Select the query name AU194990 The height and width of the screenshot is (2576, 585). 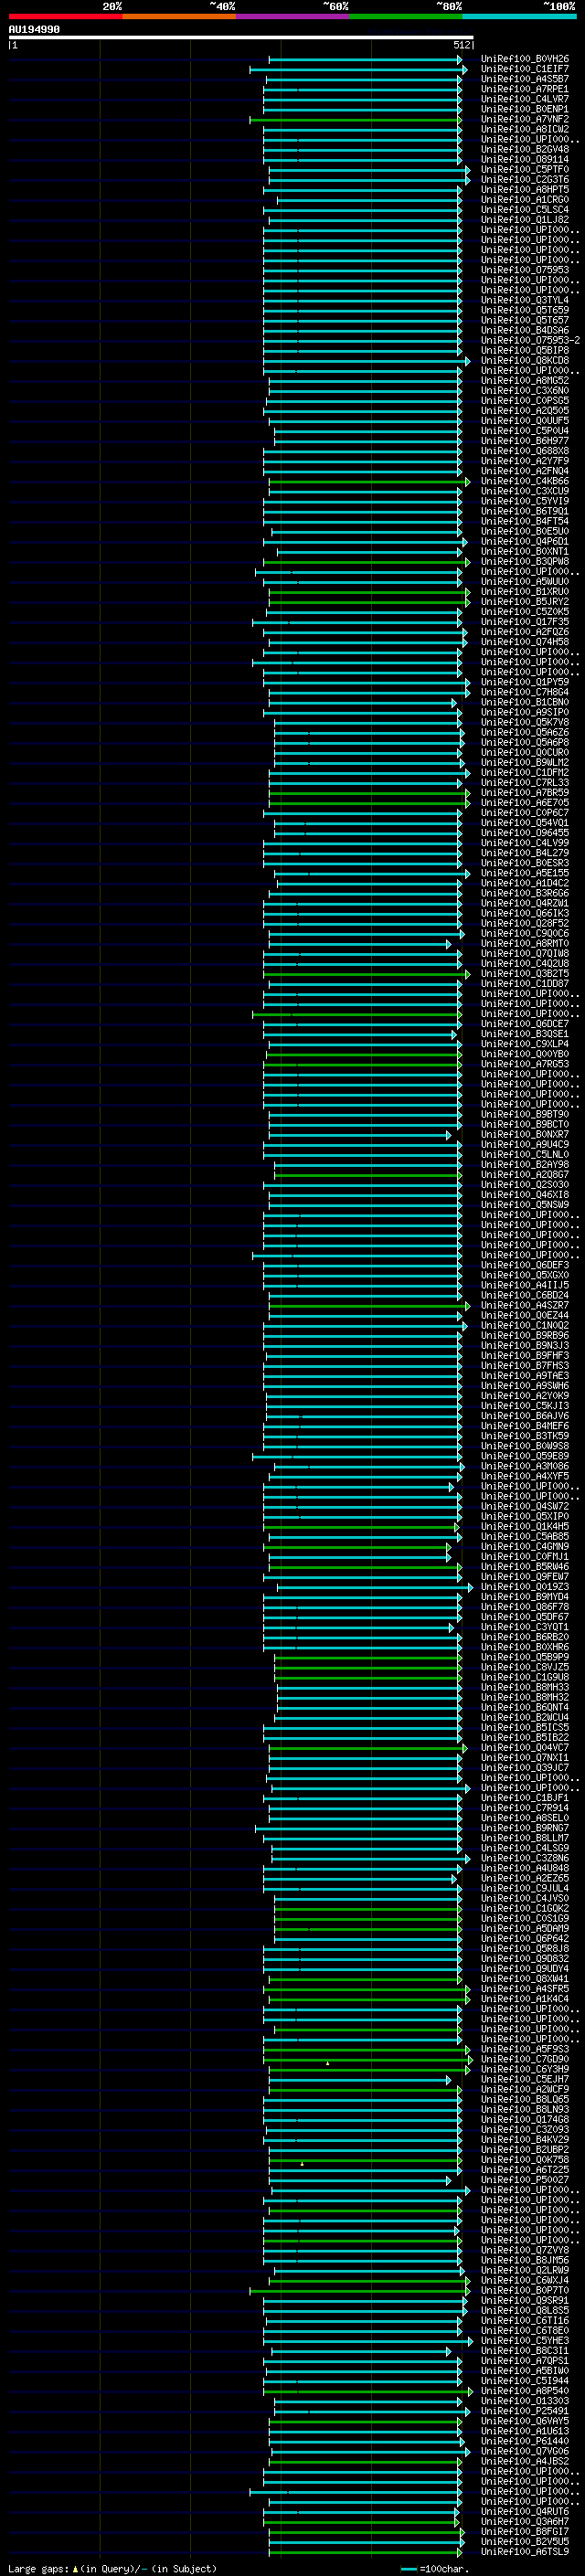[34, 29]
